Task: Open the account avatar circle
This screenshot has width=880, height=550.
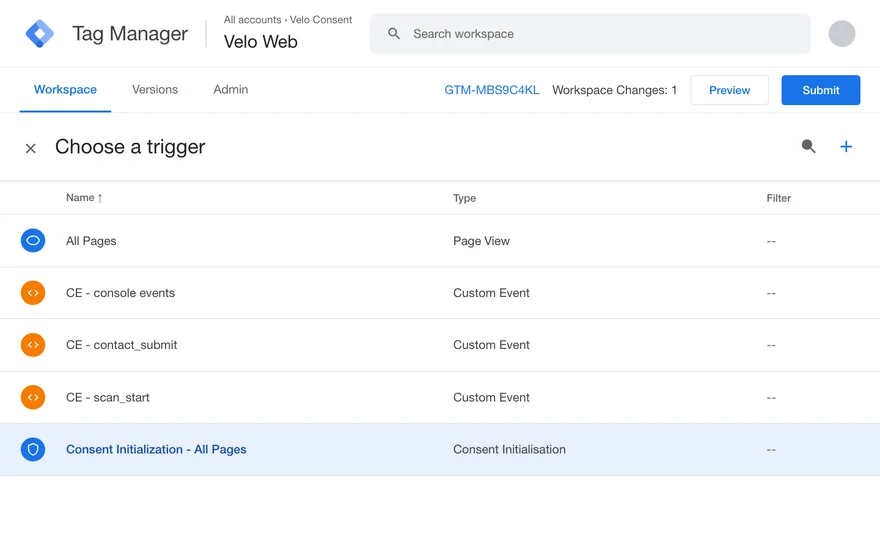Action: point(842,34)
